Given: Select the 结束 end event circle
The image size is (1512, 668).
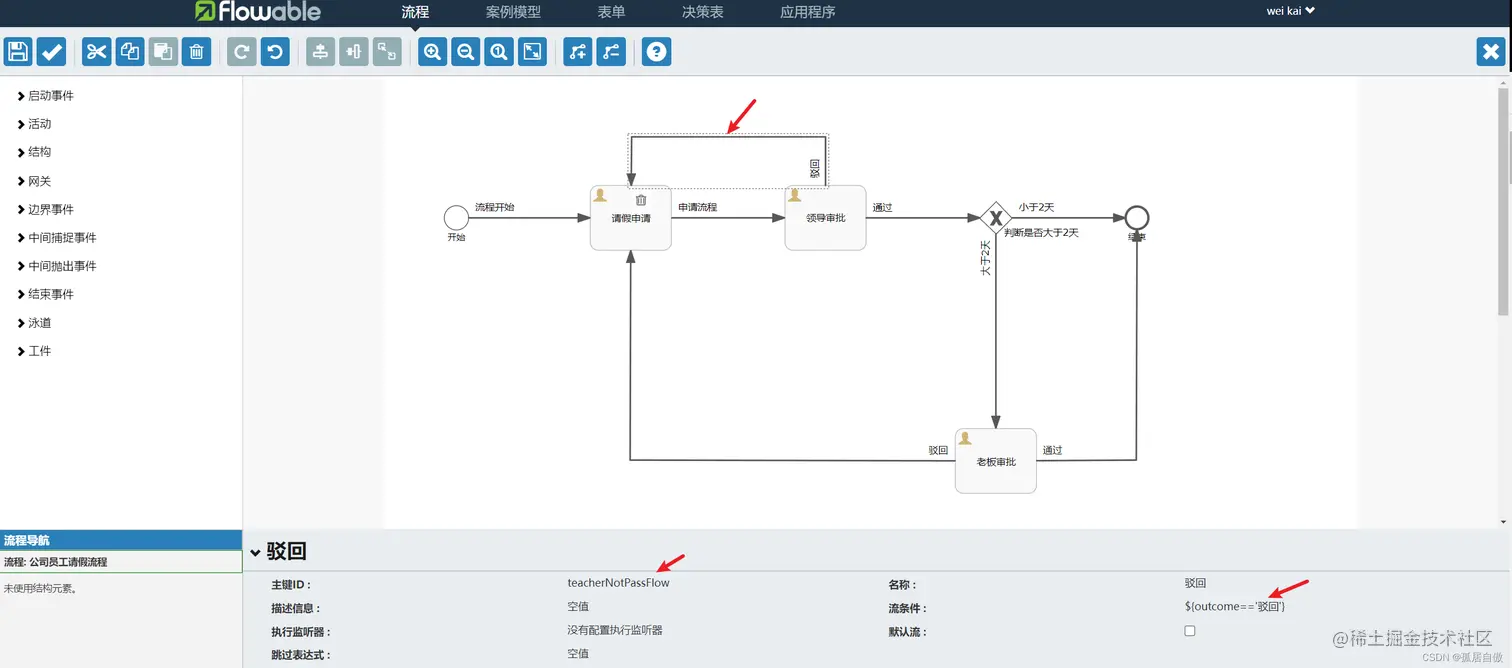Looking at the screenshot, I should 1136,217.
